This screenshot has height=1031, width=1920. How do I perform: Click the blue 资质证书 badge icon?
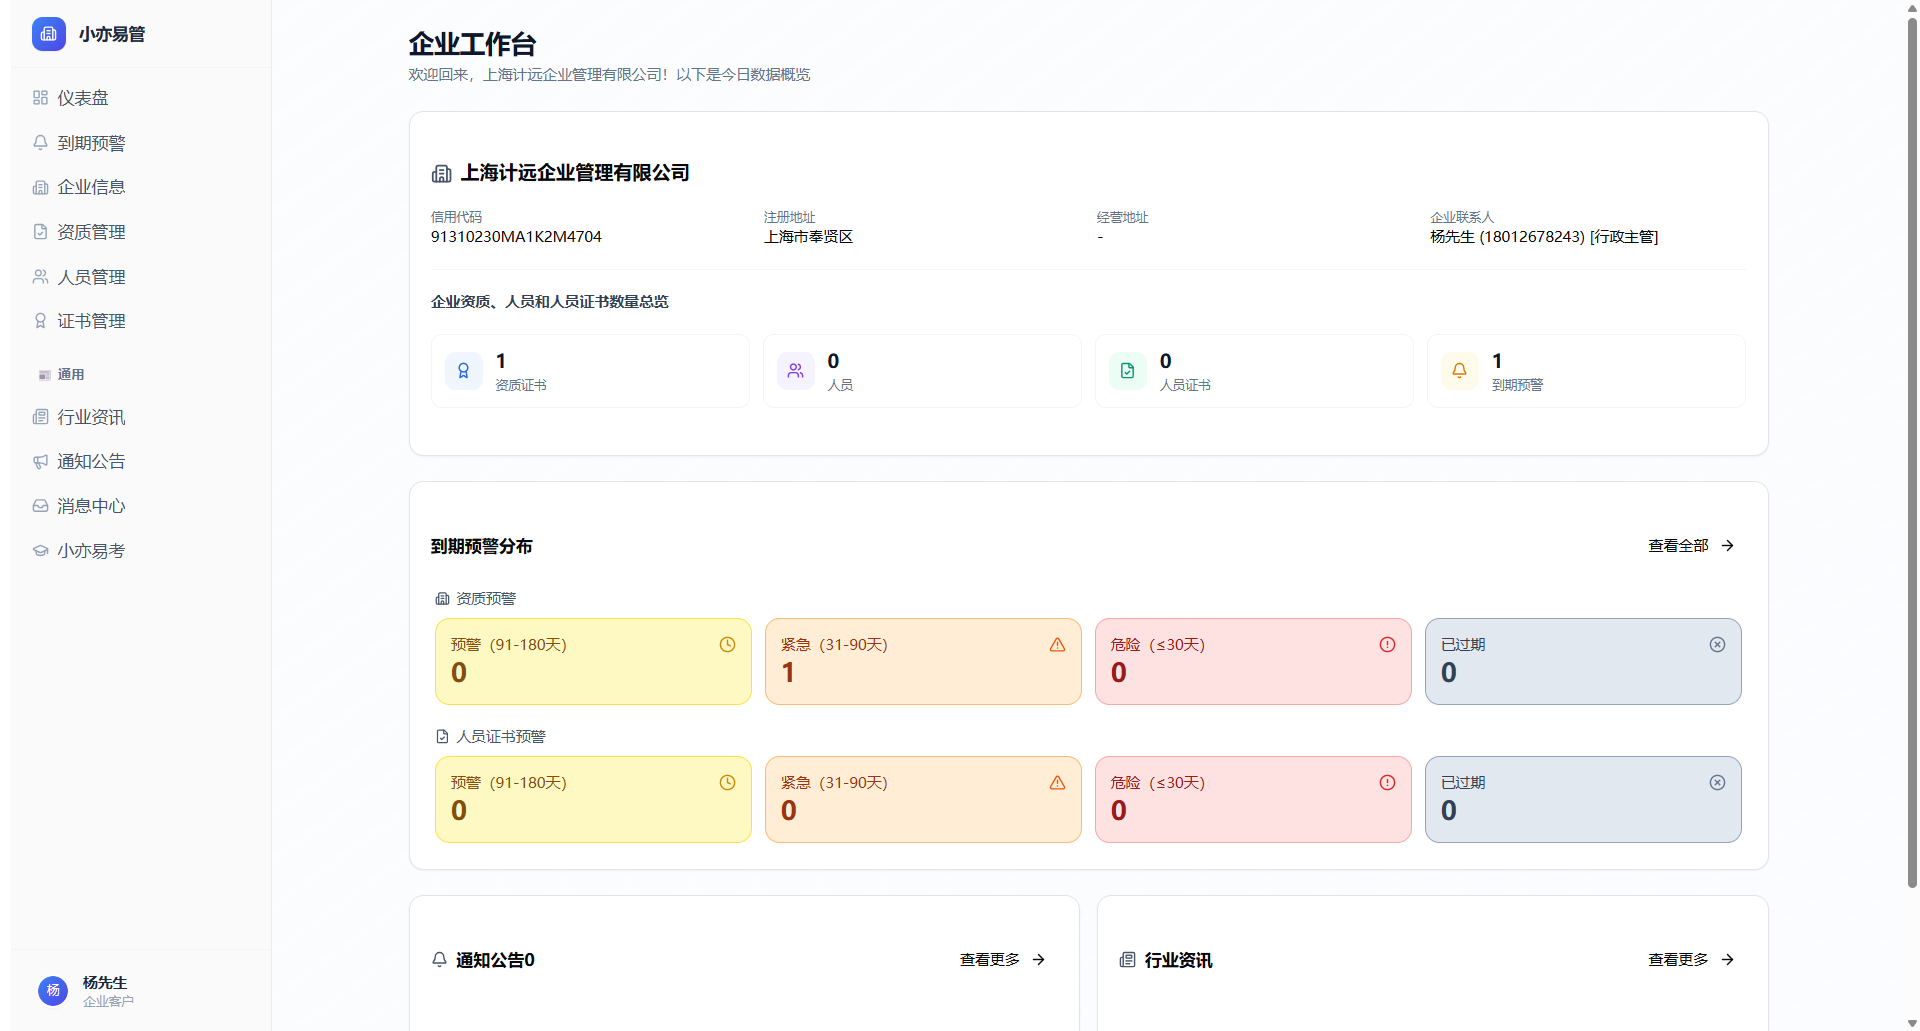[464, 371]
